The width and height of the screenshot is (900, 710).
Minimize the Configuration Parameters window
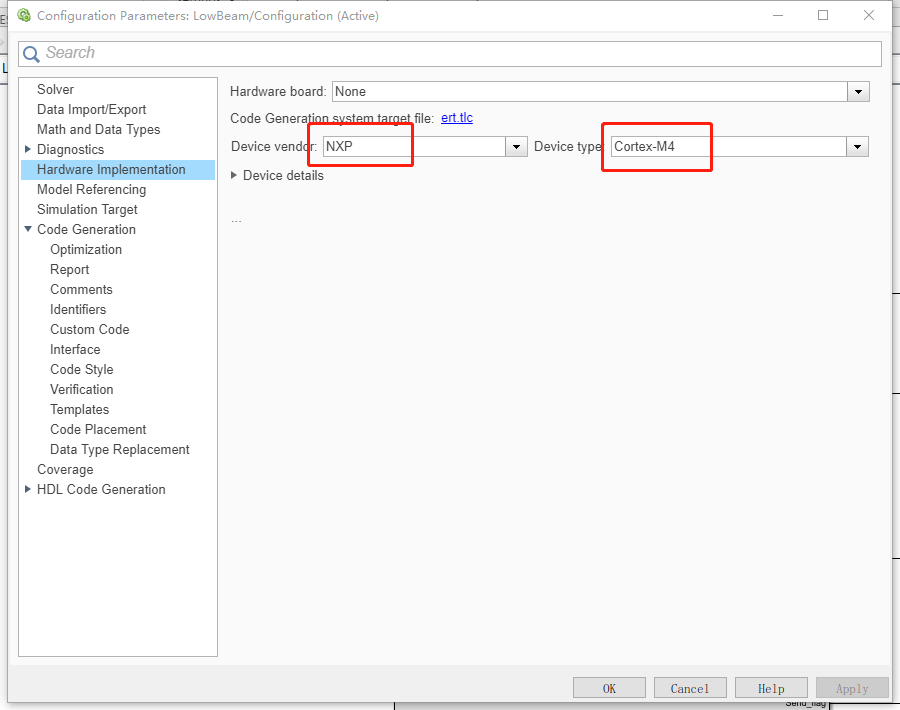(x=778, y=15)
